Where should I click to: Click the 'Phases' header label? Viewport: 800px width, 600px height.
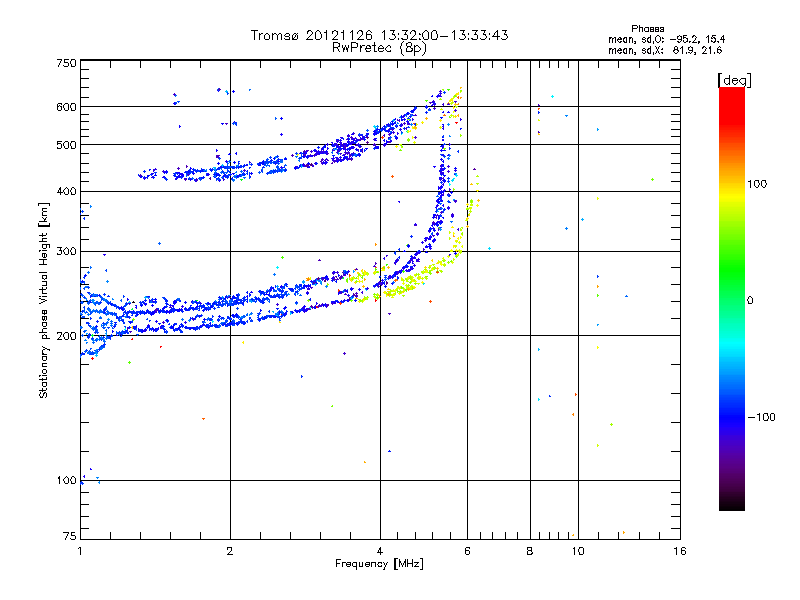click(647, 29)
